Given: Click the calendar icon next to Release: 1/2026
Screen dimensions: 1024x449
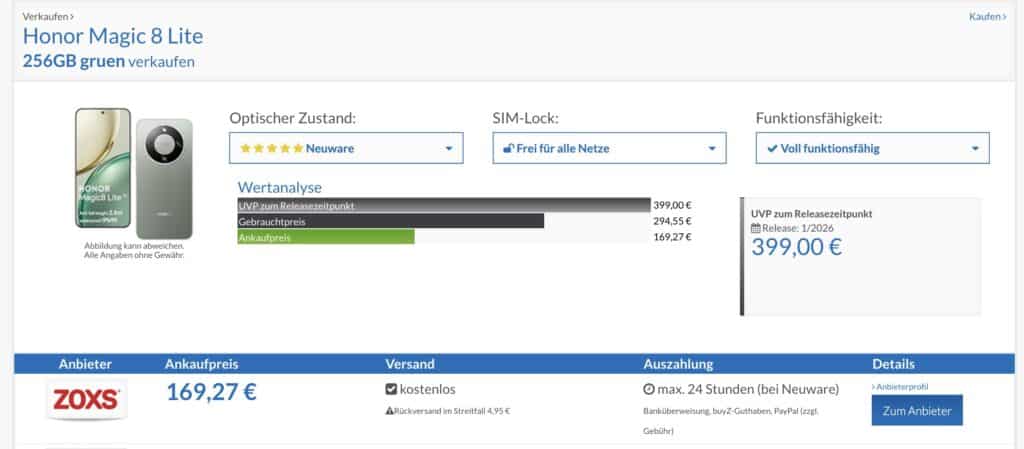Looking at the screenshot, I should coord(756,228).
